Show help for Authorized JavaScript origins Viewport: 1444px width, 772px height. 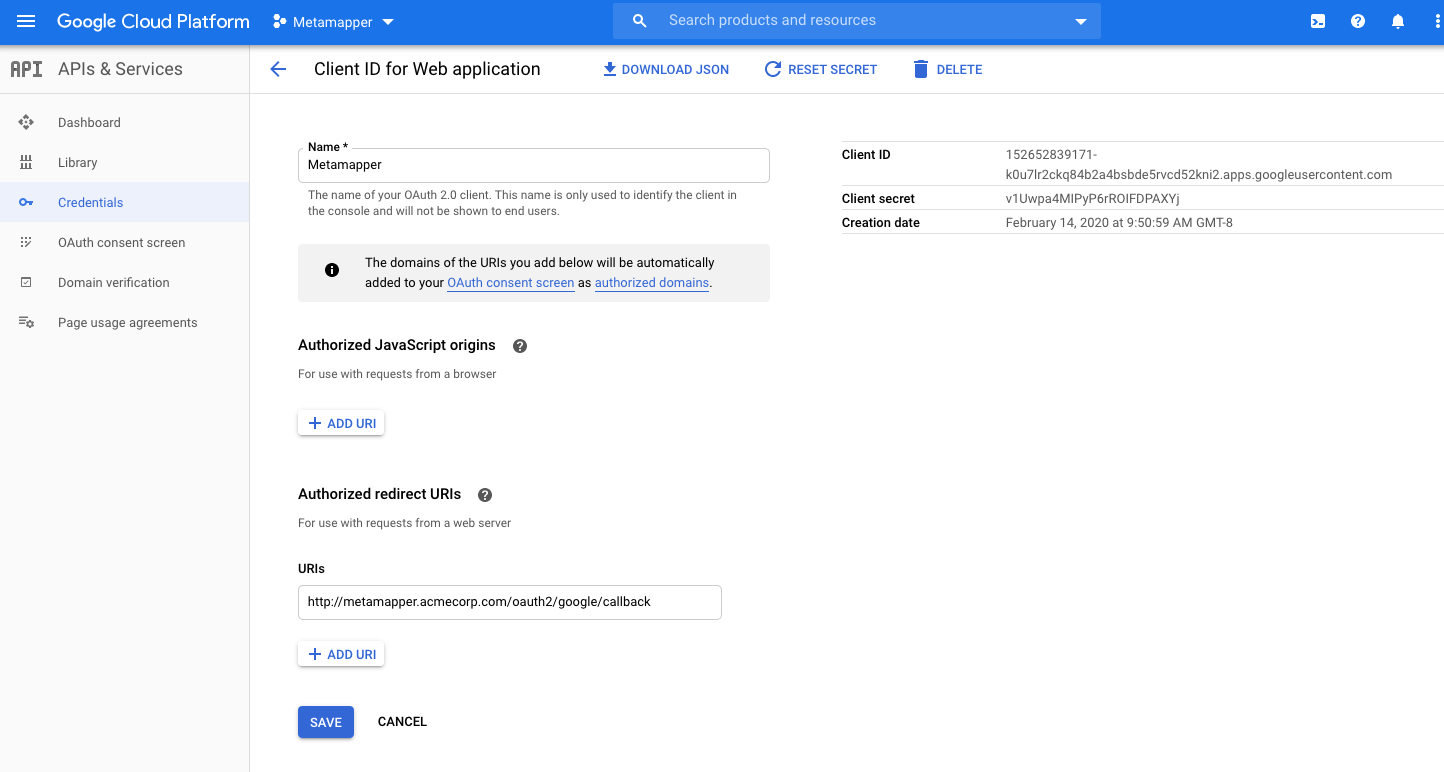coord(519,346)
